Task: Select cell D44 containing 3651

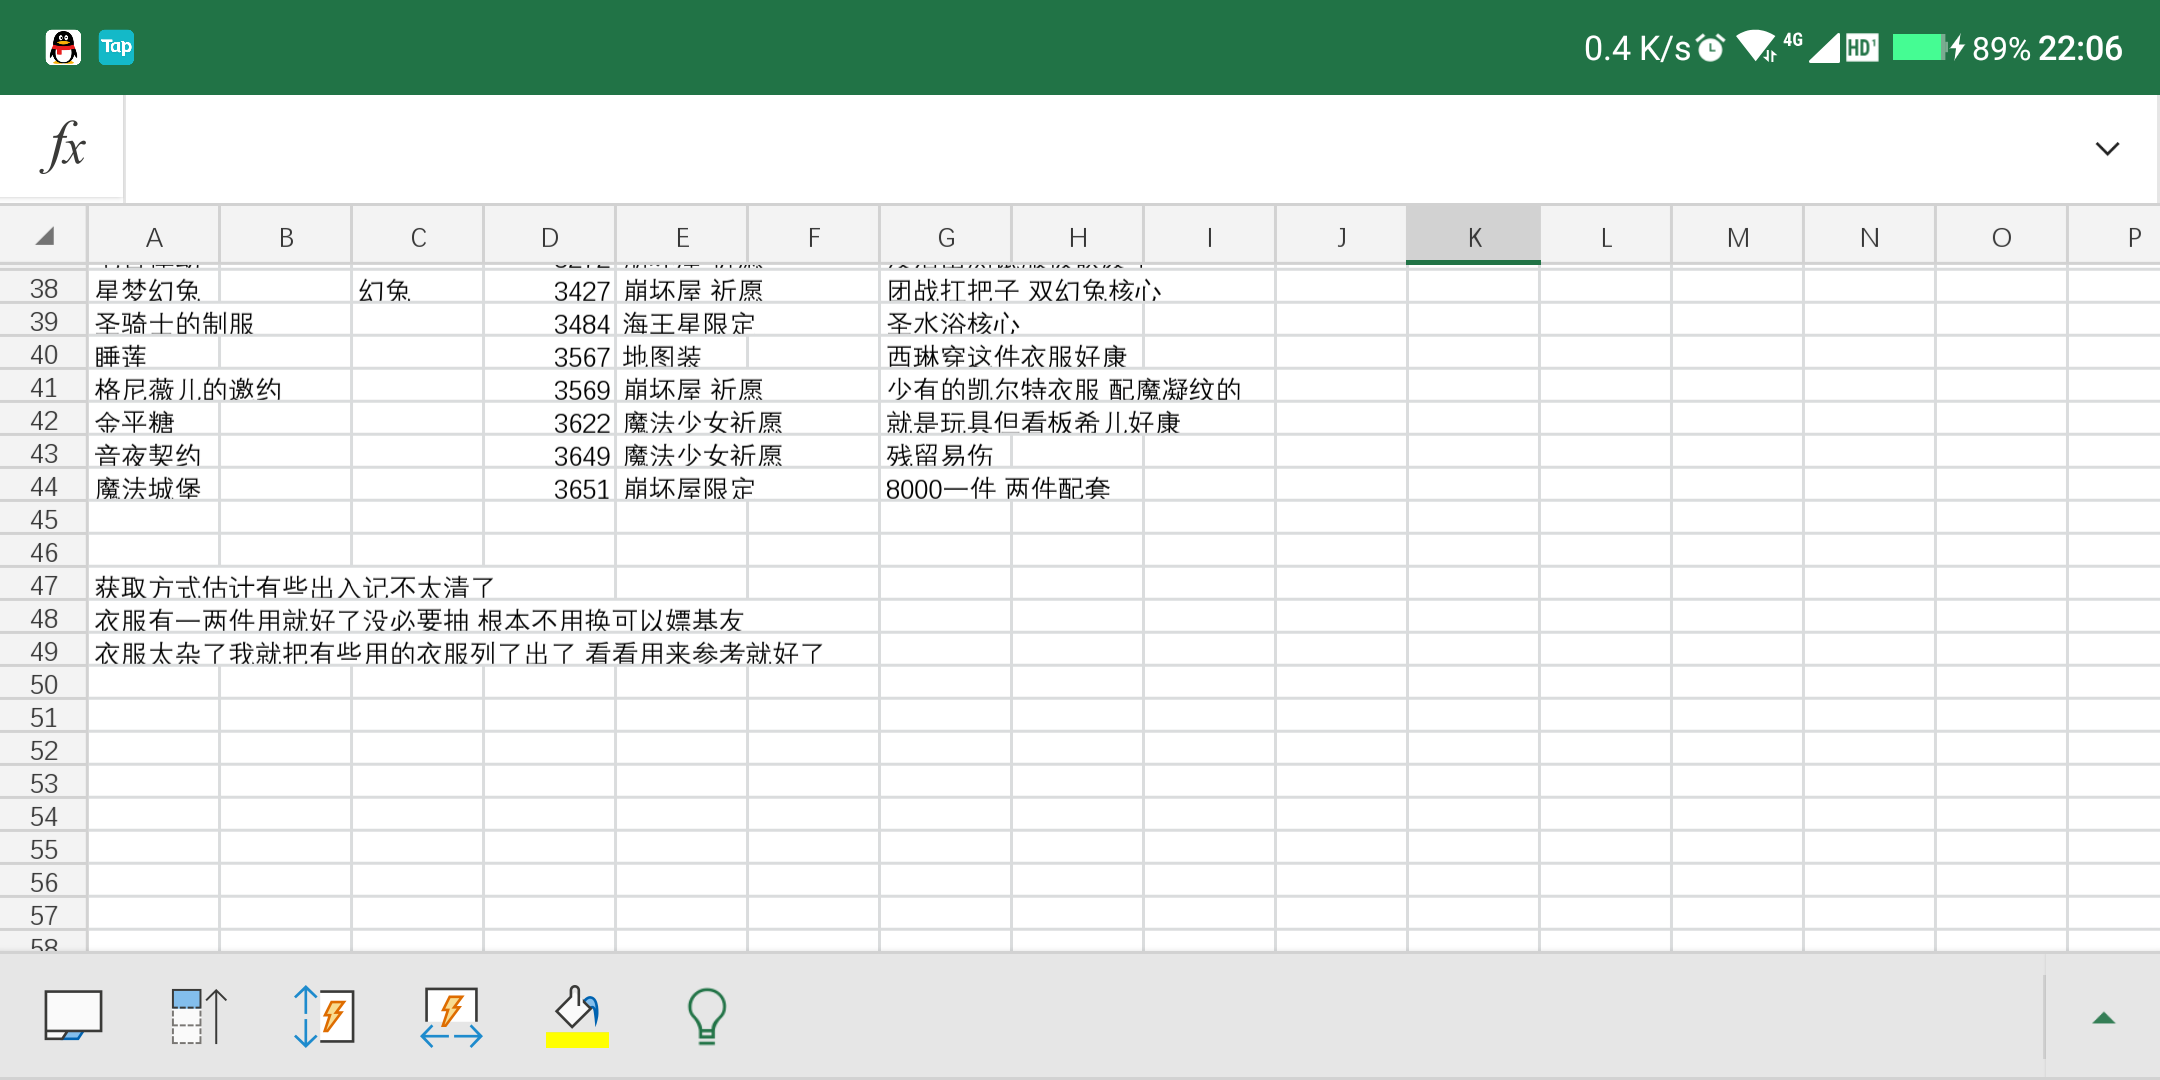Action: (549, 488)
